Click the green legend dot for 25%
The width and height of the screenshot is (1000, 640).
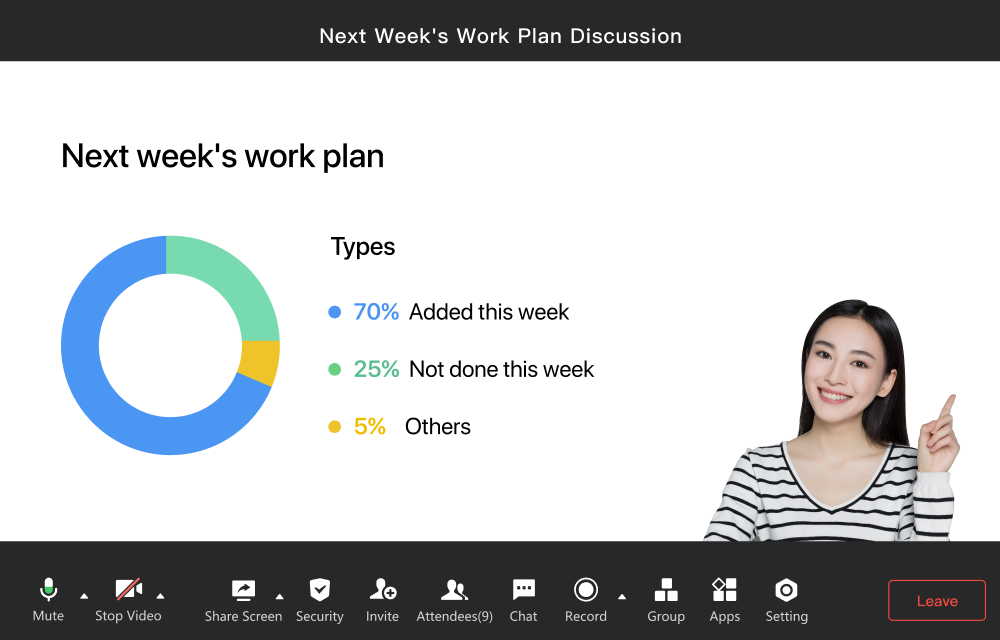334,369
